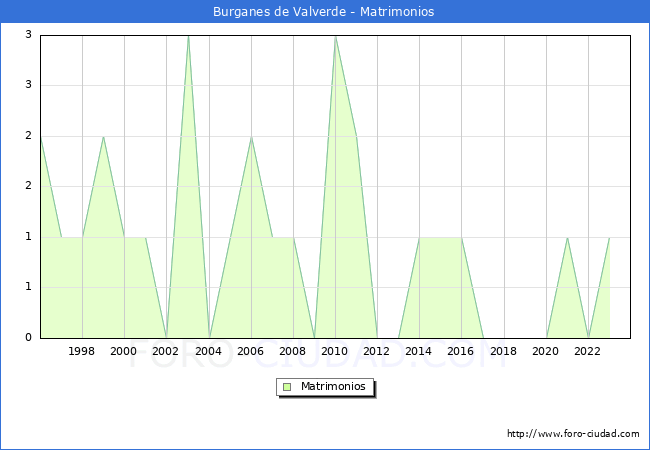Click the green Matrimonios legend swatch
This screenshot has height=450, width=650.
click(287, 387)
